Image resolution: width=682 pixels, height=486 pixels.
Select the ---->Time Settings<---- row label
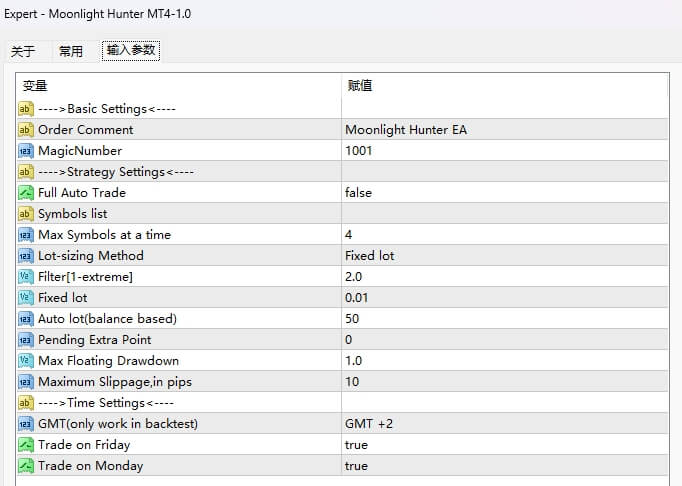pos(106,403)
